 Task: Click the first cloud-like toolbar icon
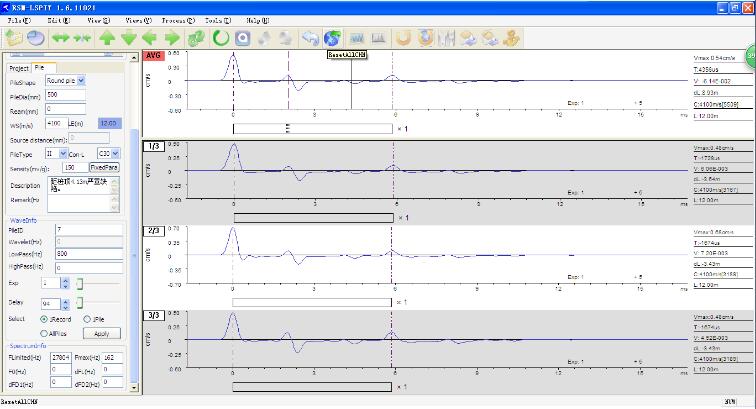tap(468, 38)
